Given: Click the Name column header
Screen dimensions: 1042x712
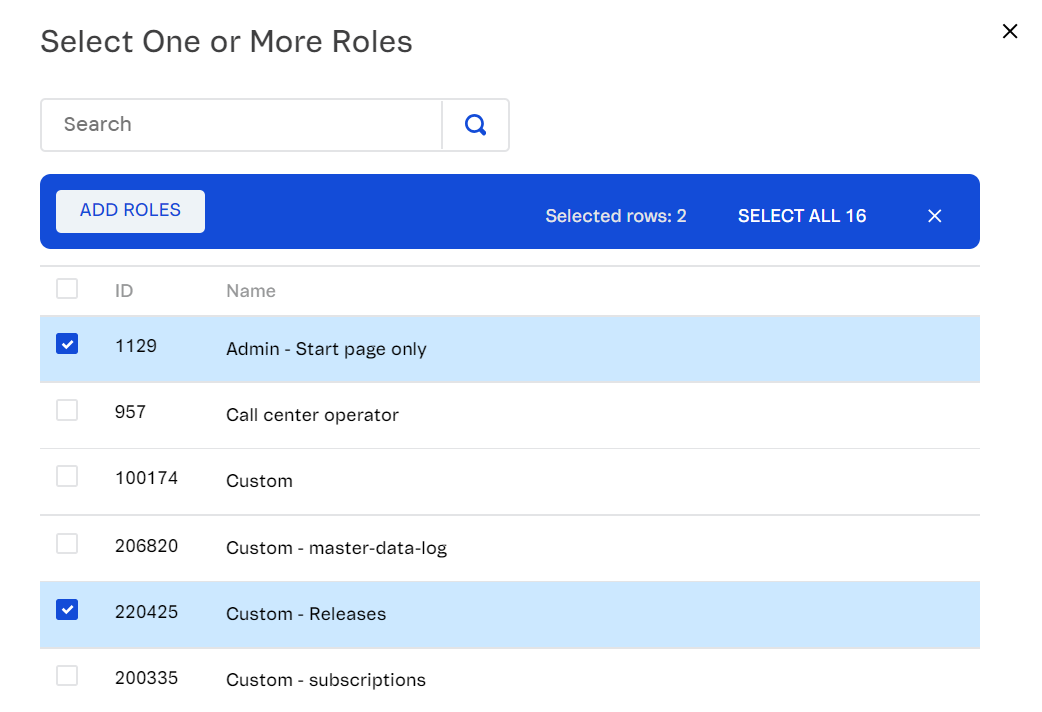Looking at the screenshot, I should 251,291.
